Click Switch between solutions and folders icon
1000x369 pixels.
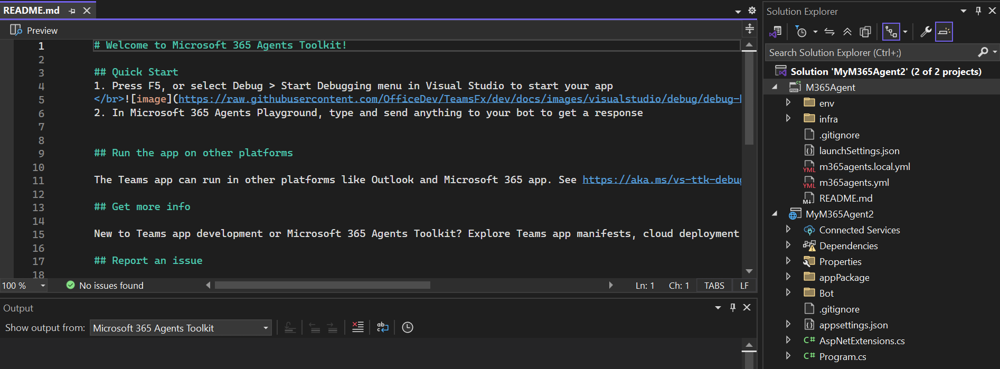(x=776, y=31)
